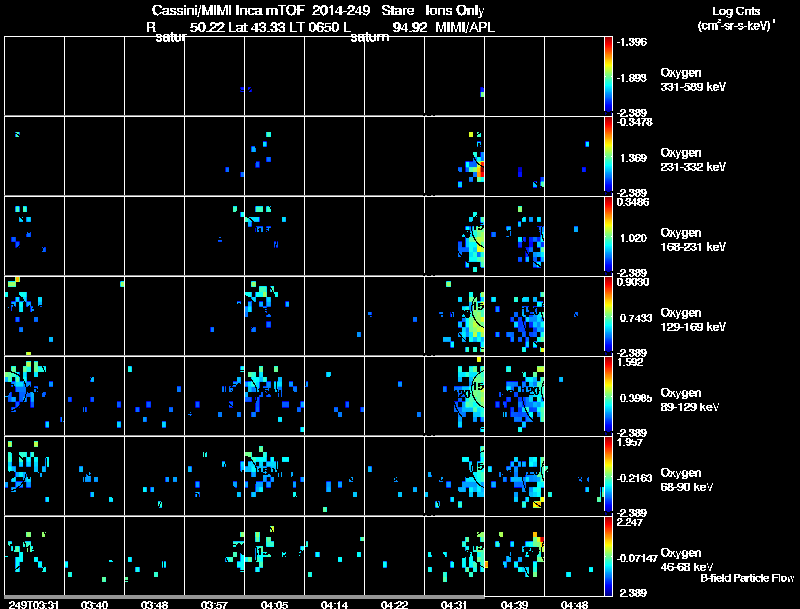Image resolution: width=800 pixels, height=609 pixels.
Task: Click the 'Stare' word in the title
Action: tap(397, 11)
